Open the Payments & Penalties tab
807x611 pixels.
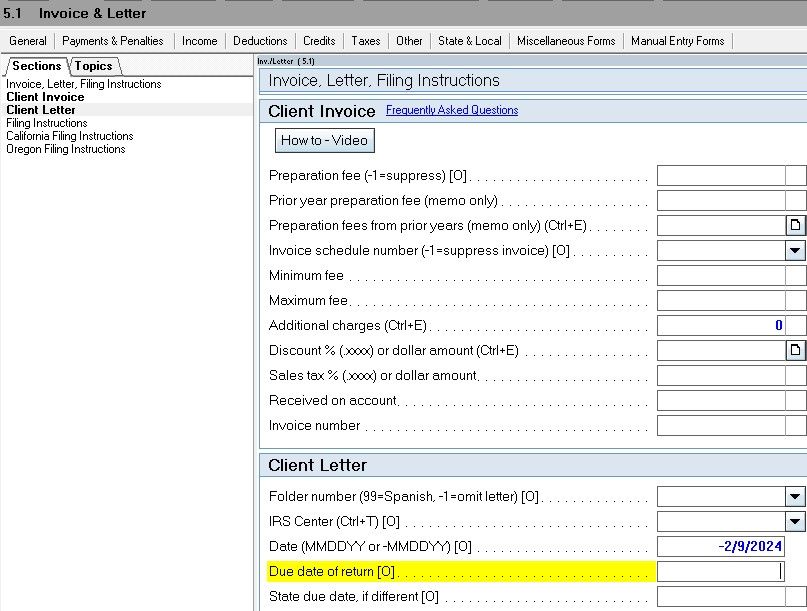click(x=113, y=41)
